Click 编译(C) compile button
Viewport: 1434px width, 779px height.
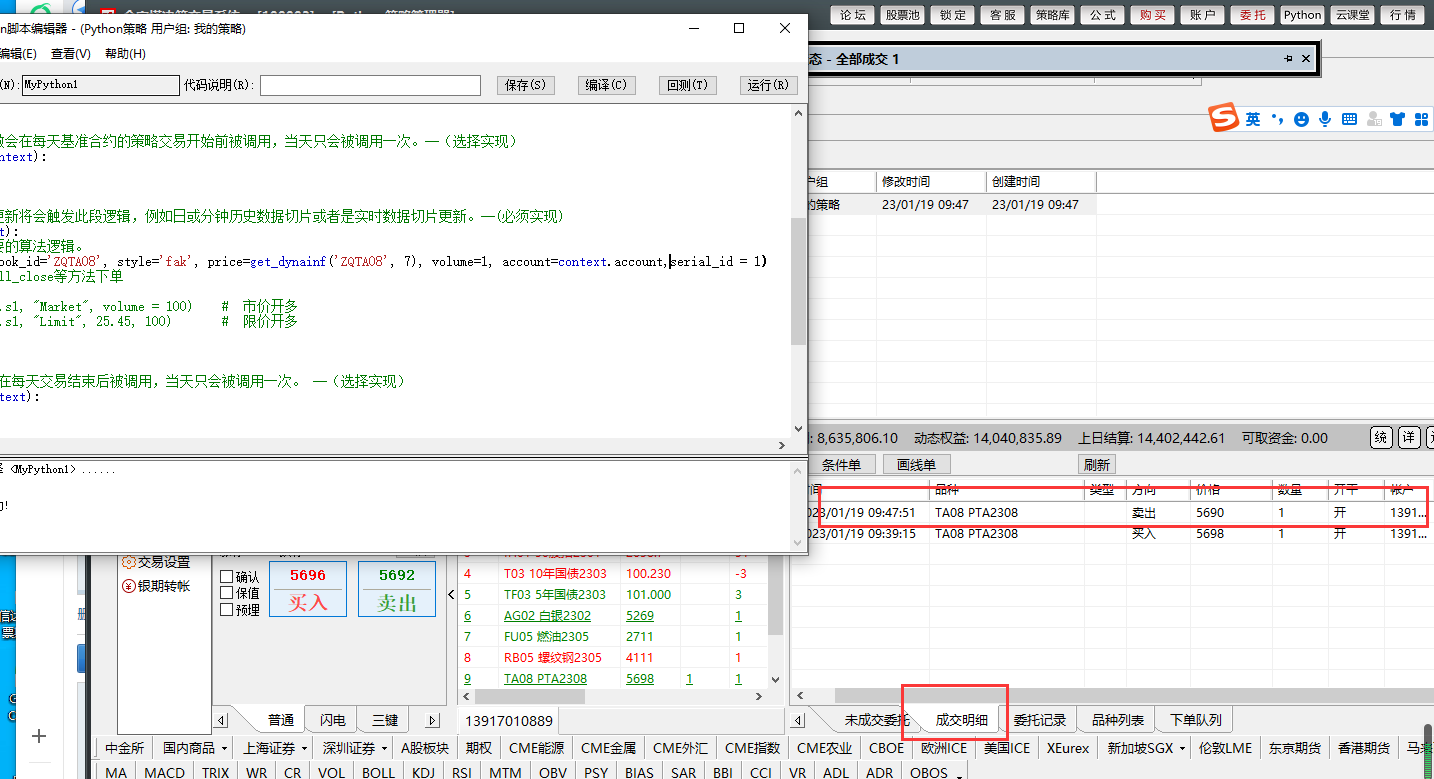click(x=607, y=85)
